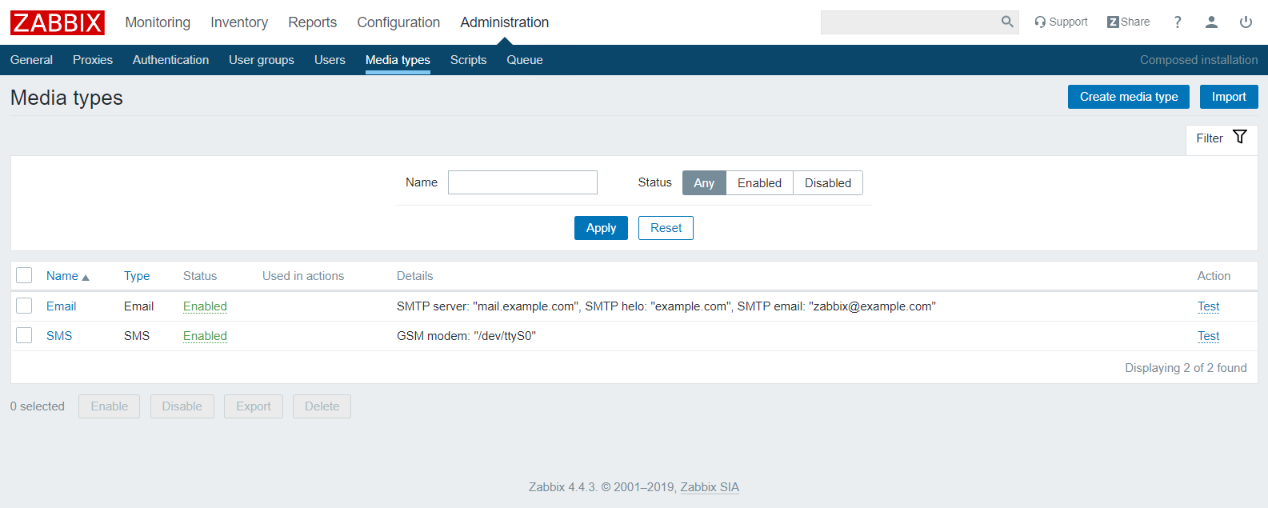Check the select-all header checkbox
Viewport: 1268px width, 508px height.
pos(25,275)
